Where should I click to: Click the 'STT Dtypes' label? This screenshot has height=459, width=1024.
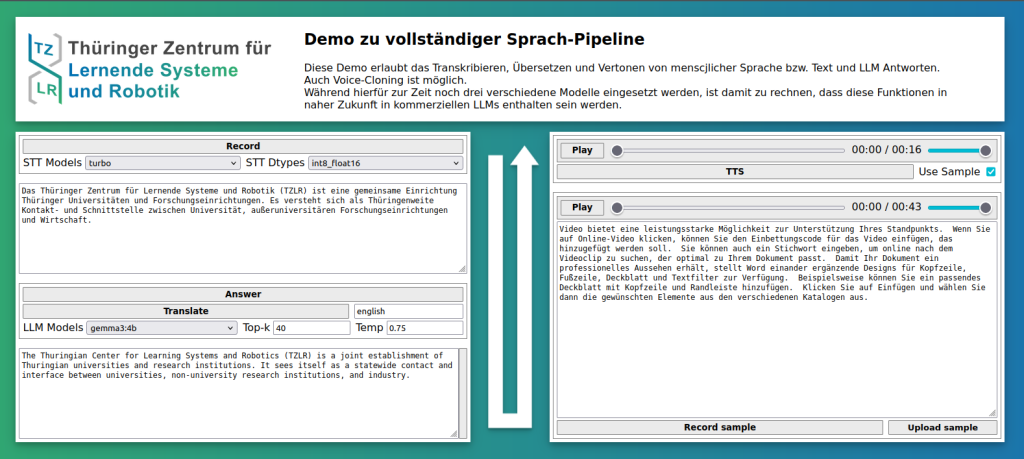pyautogui.click(x=275, y=163)
